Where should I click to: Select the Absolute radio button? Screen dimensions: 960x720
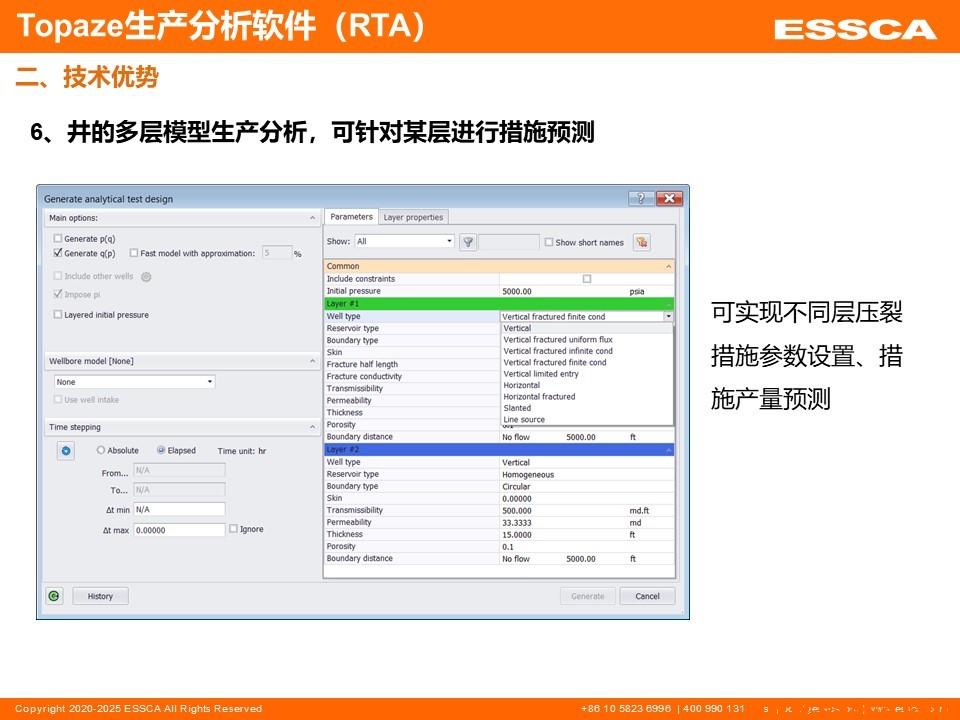pyautogui.click(x=101, y=450)
